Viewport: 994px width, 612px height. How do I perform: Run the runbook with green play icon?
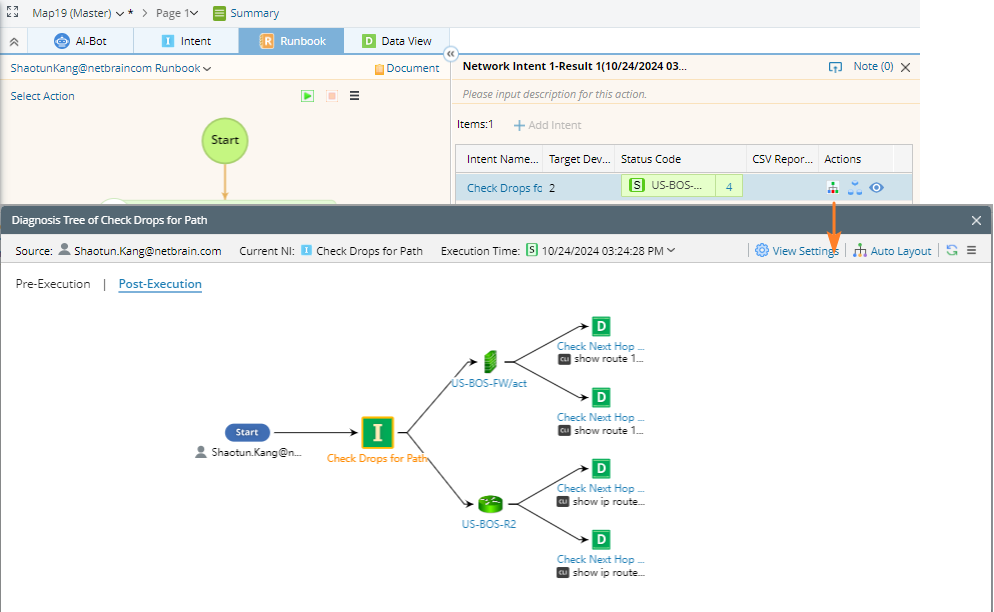pyautogui.click(x=307, y=96)
